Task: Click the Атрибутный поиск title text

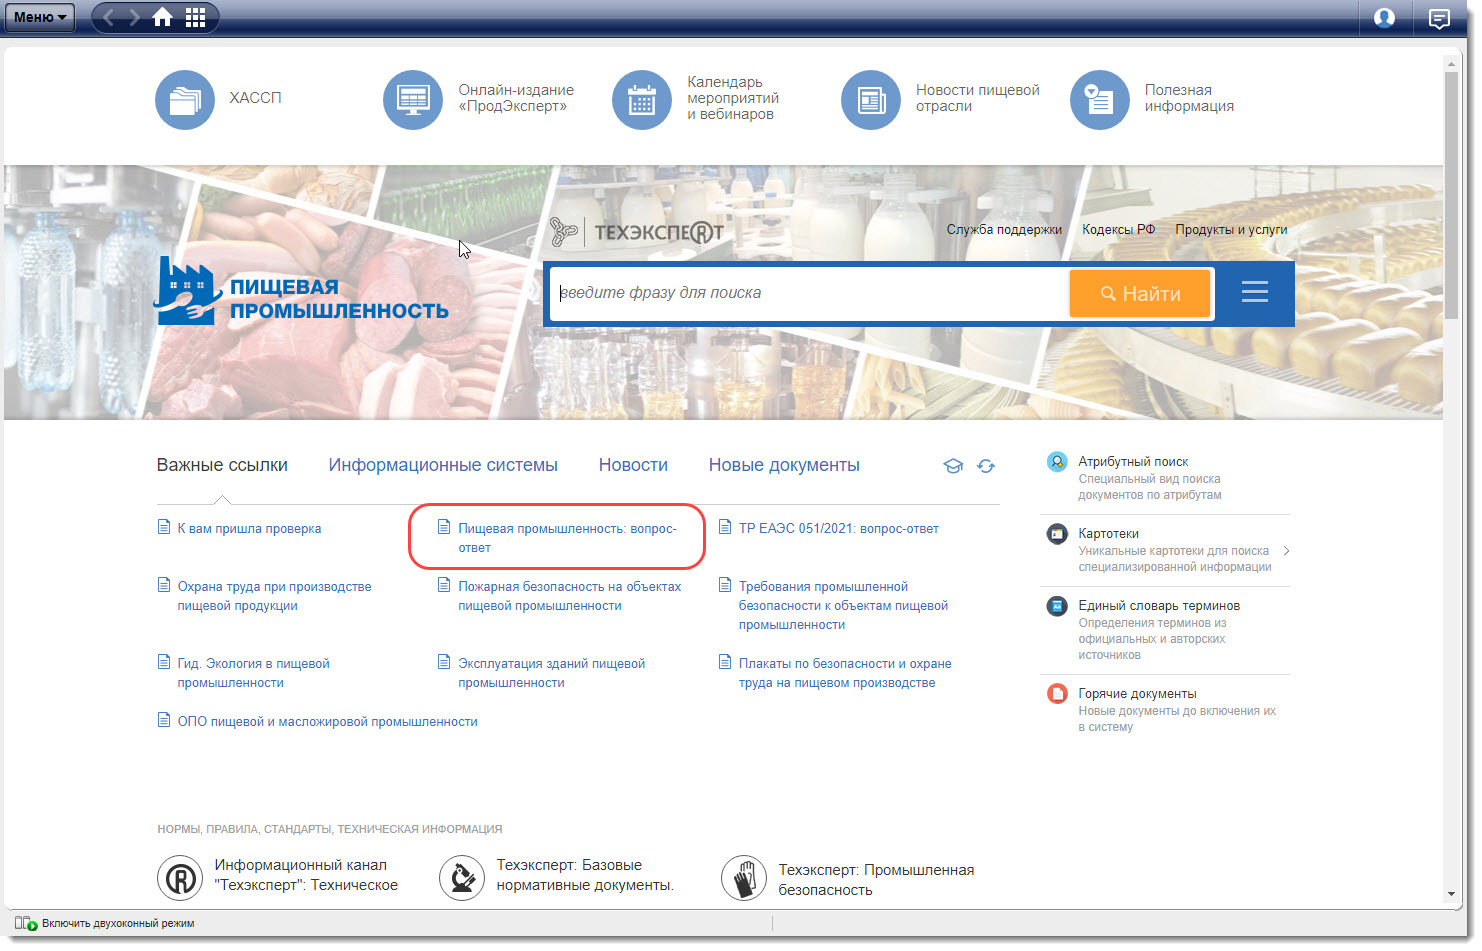Action: (1133, 462)
